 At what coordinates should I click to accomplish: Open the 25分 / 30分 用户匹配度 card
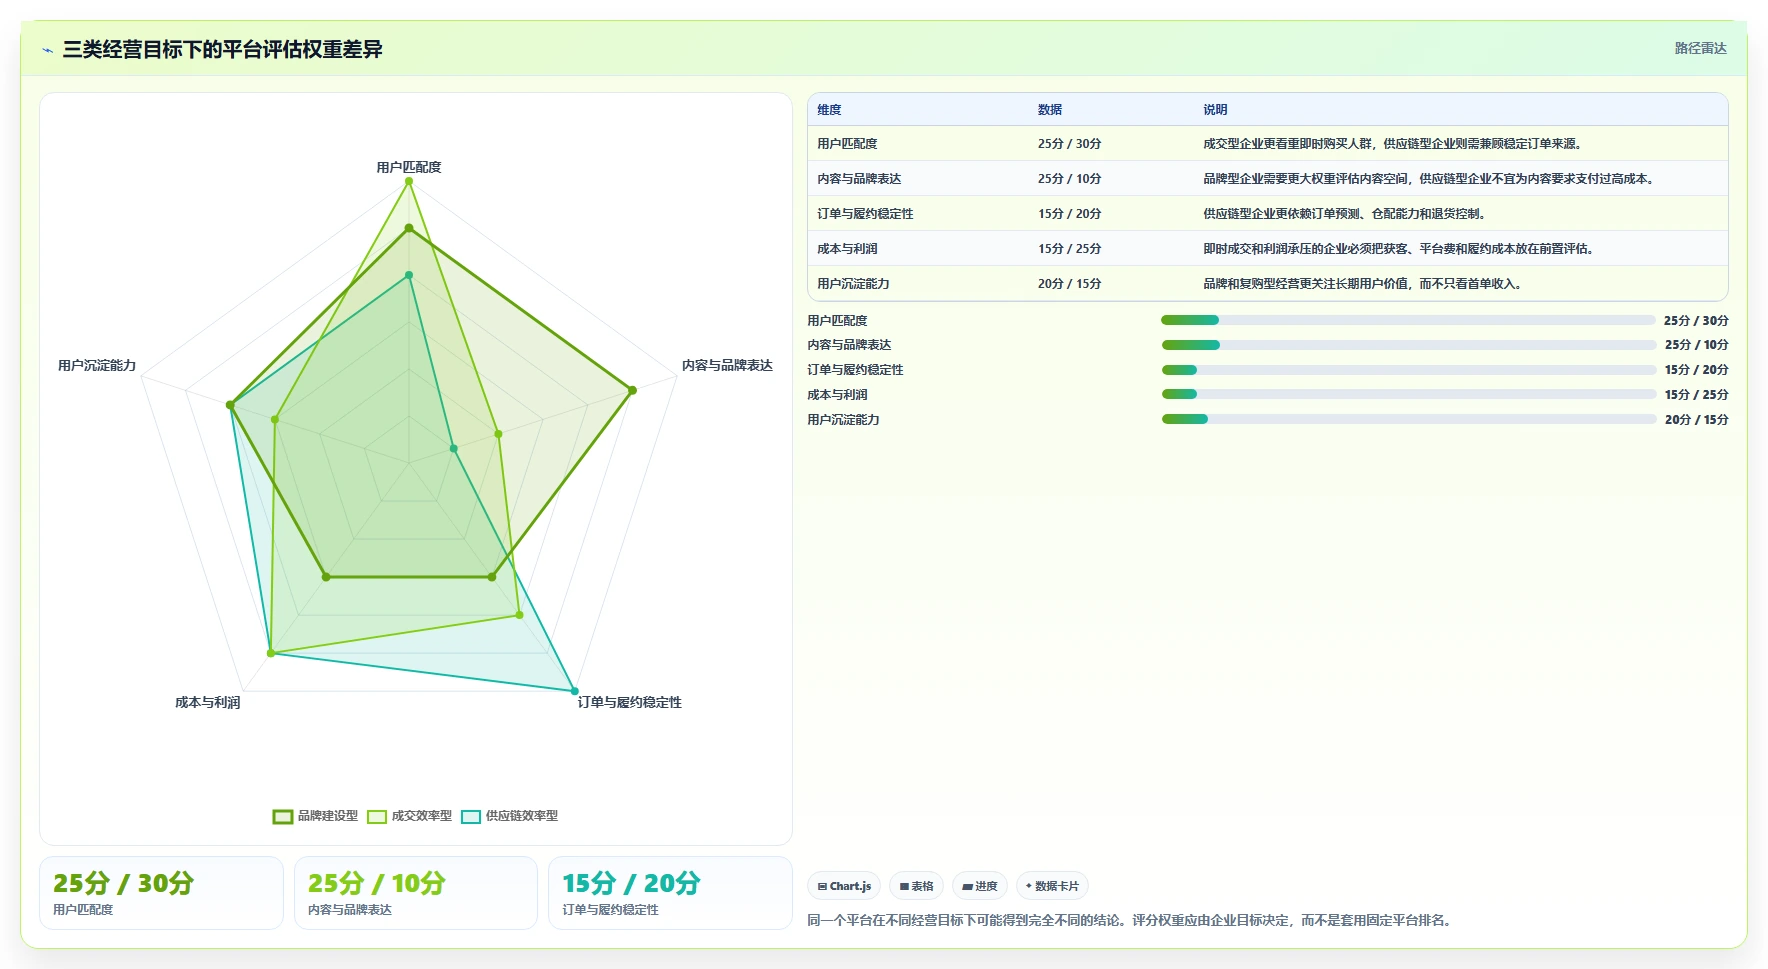[161, 893]
